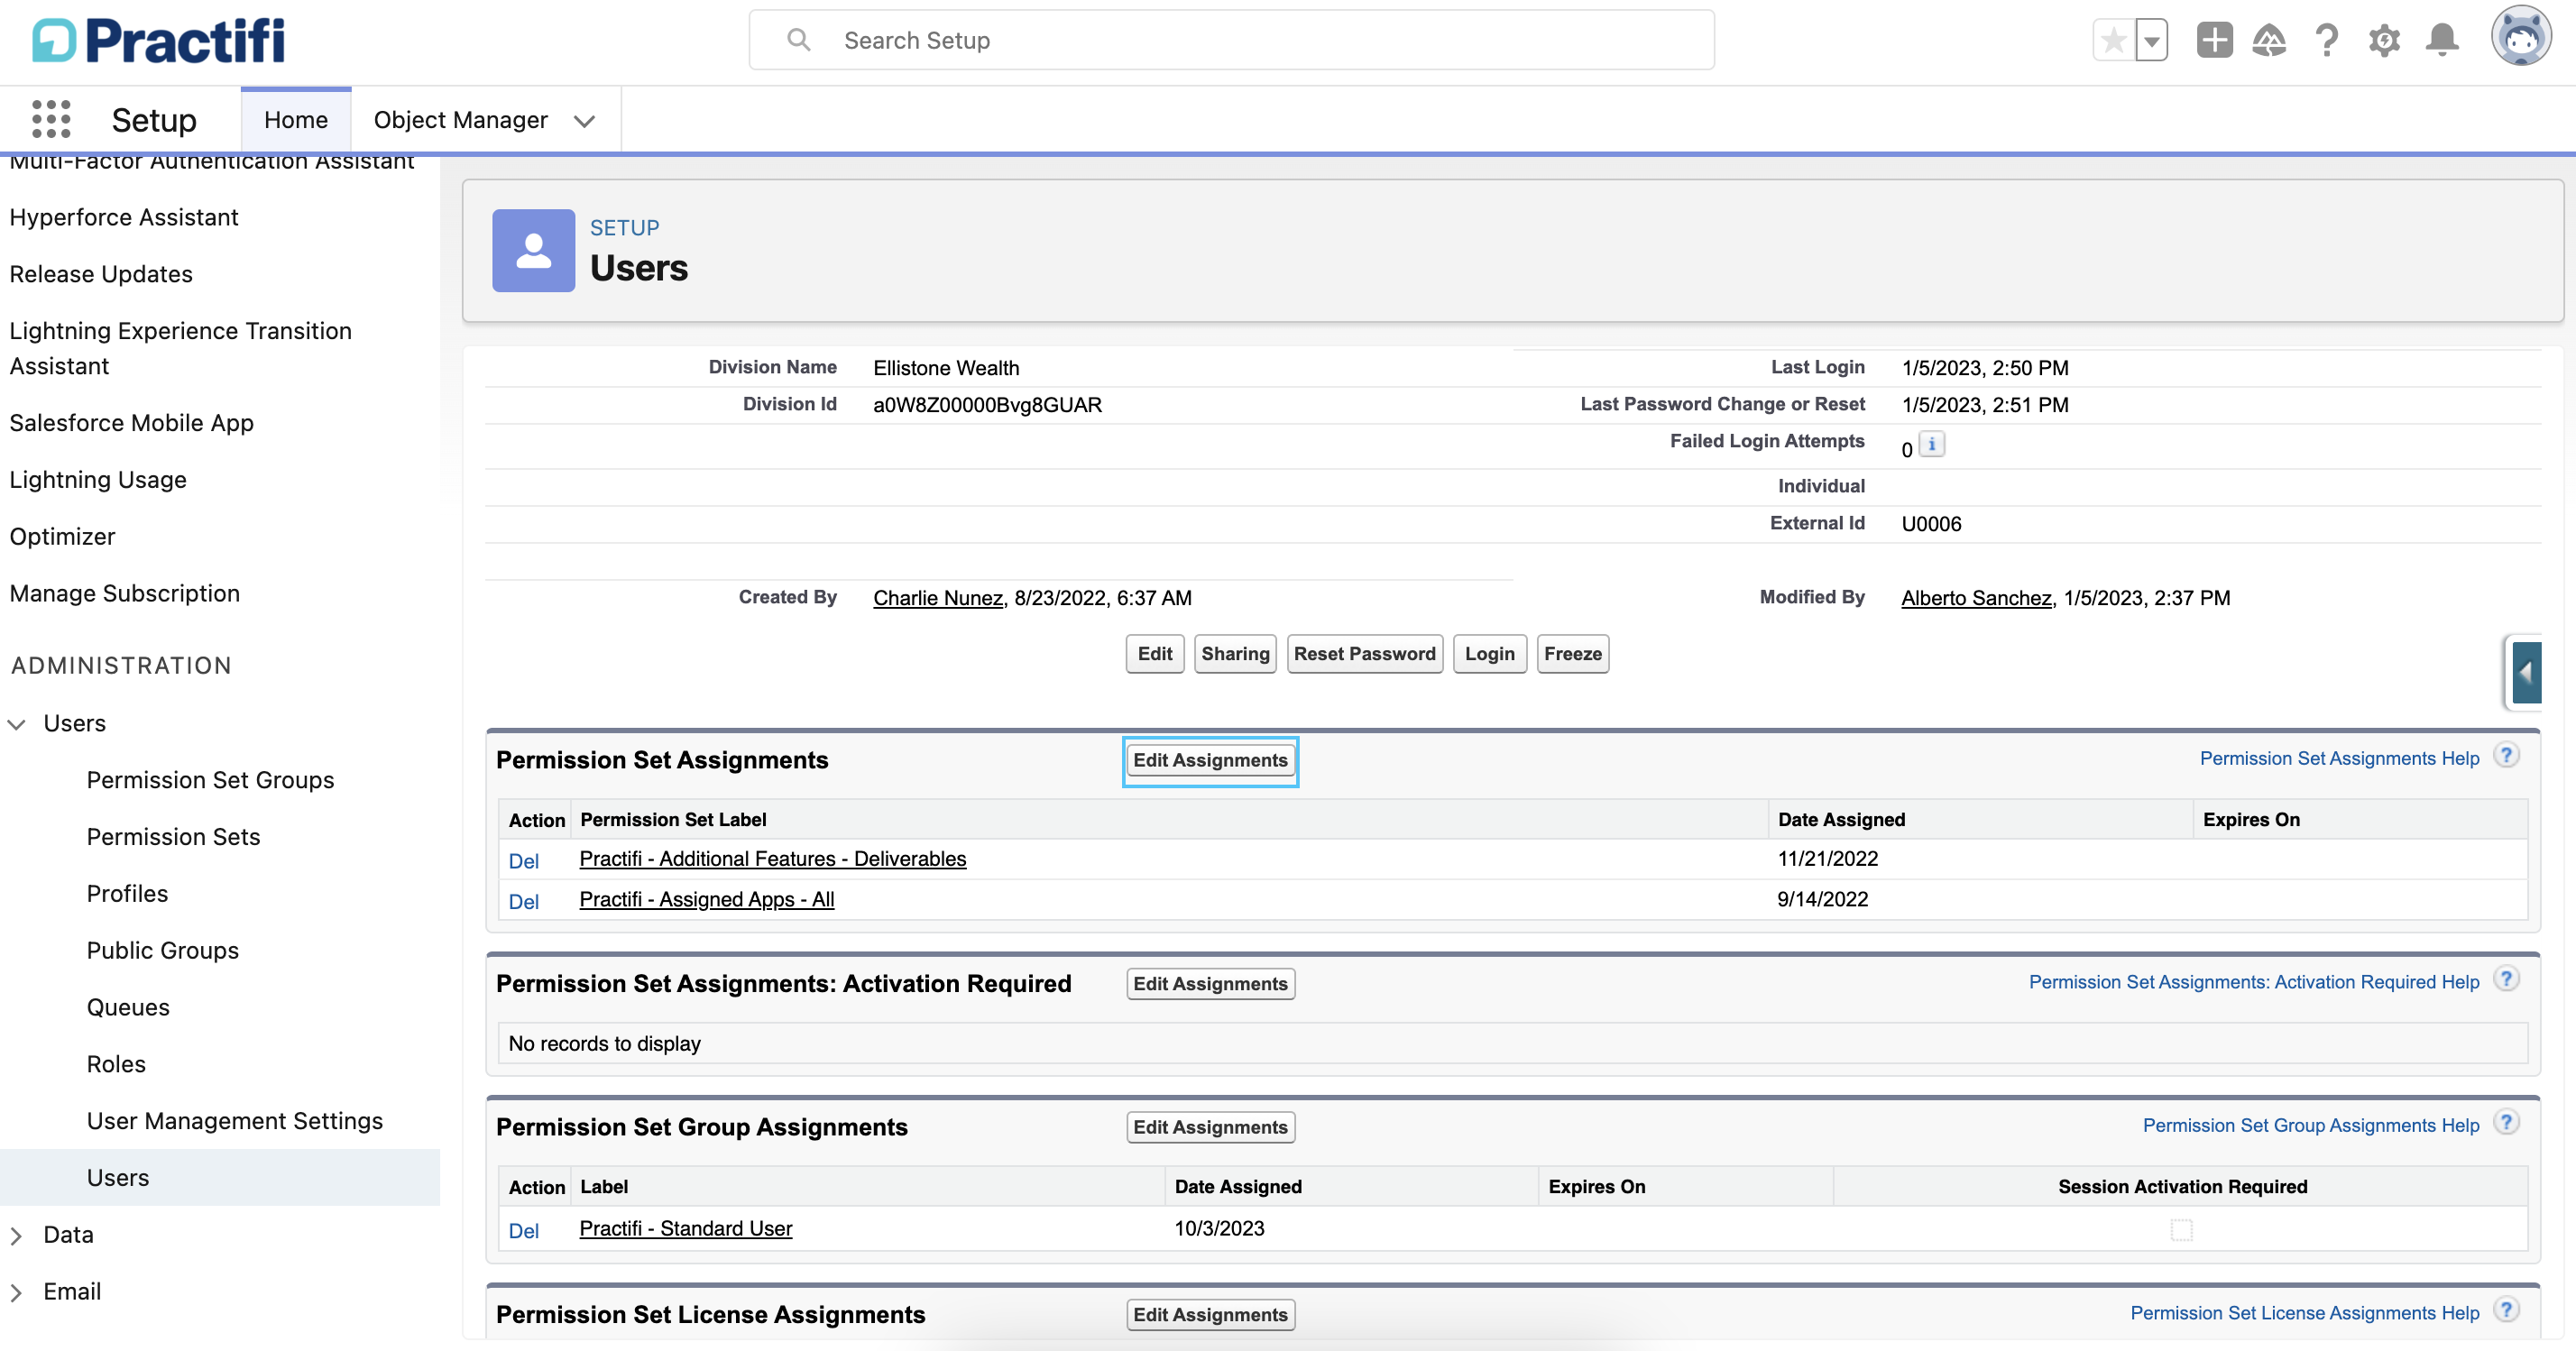This screenshot has height=1351, width=2576.
Task: Click the Sharing button
Action: [1235, 654]
